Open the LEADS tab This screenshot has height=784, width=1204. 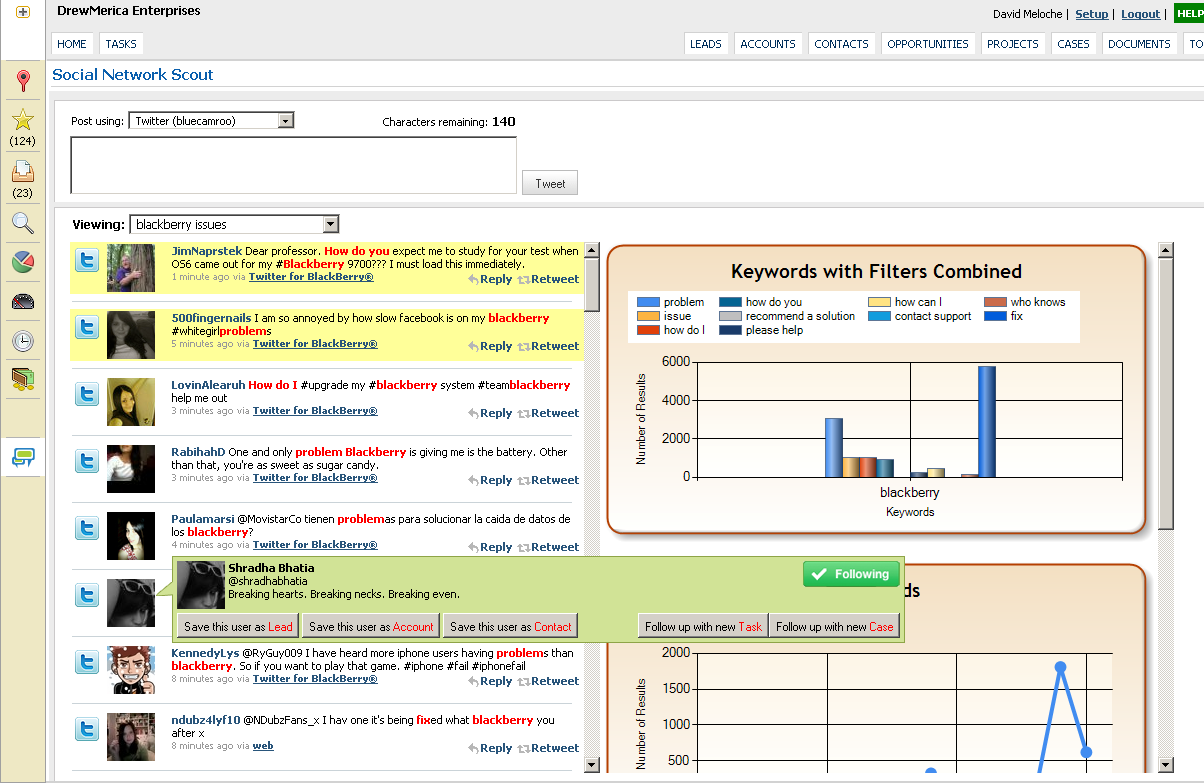pyautogui.click(x=706, y=44)
